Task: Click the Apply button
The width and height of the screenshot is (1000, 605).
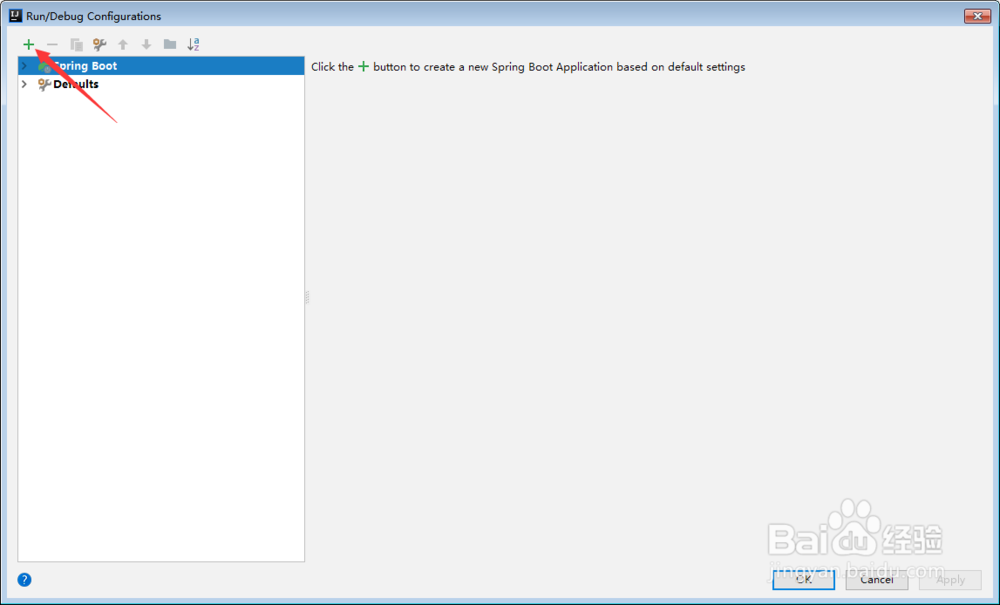Action: tap(950, 579)
